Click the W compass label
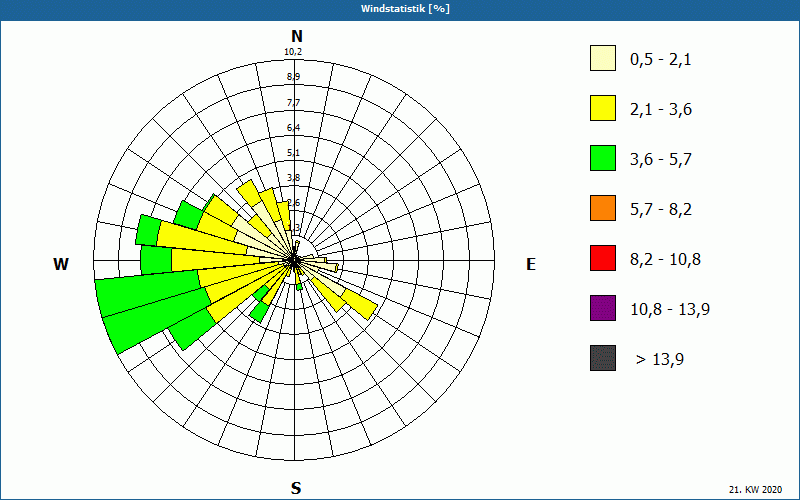 (61, 264)
